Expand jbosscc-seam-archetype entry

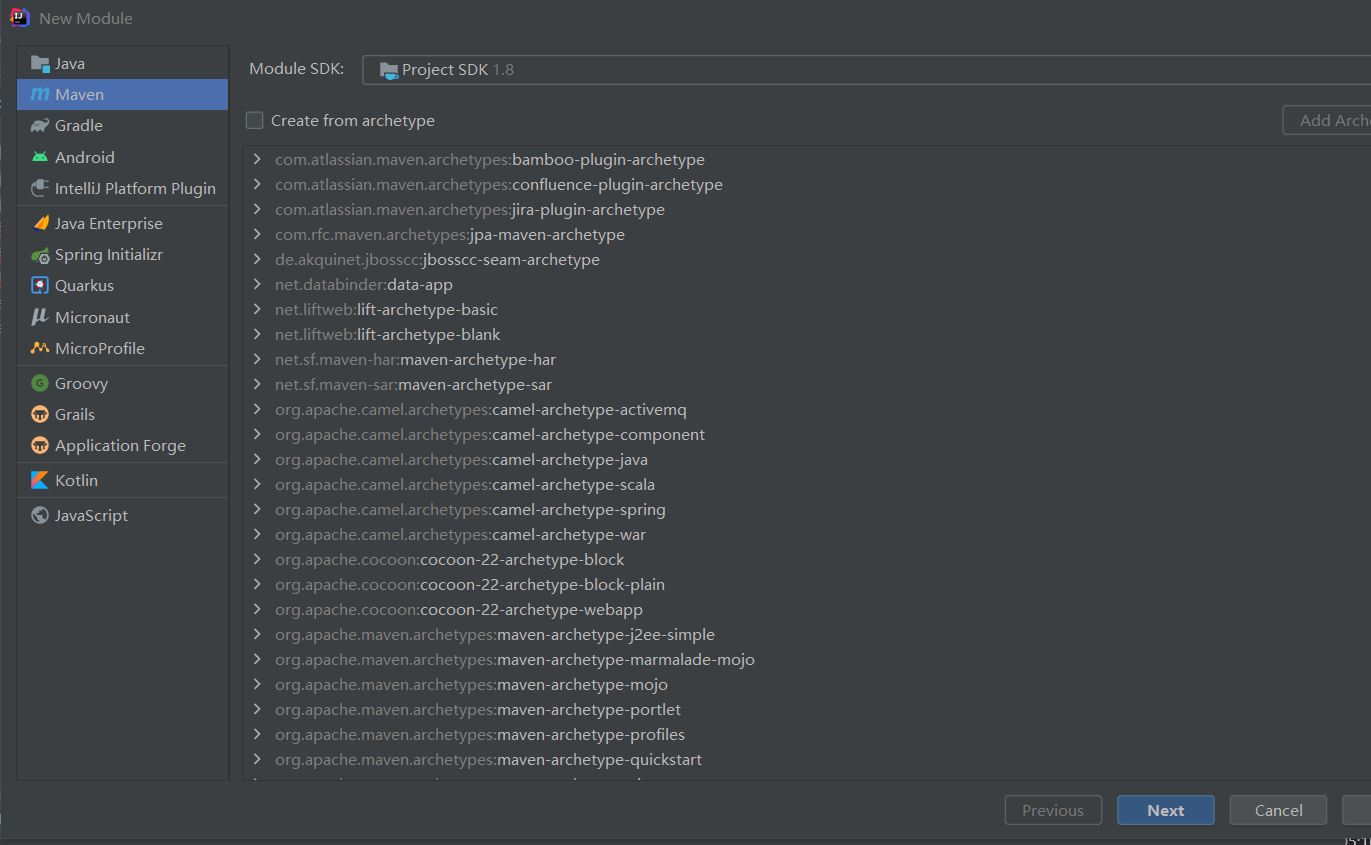click(x=258, y=259)
